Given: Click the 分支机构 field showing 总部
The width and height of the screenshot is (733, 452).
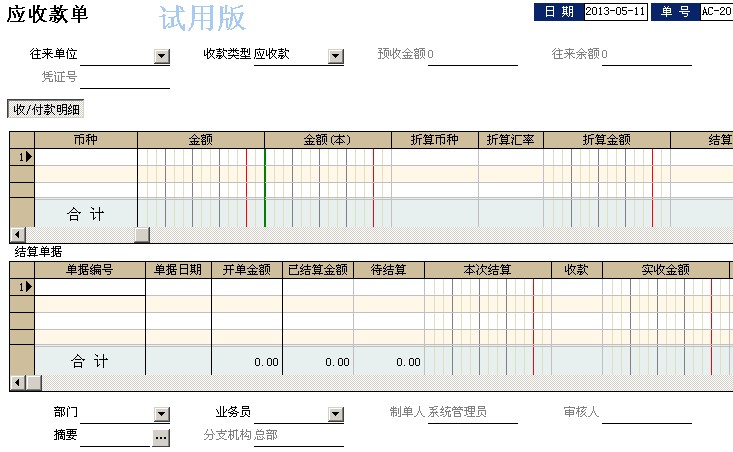Looking at the screenshot, I should 299,436.
